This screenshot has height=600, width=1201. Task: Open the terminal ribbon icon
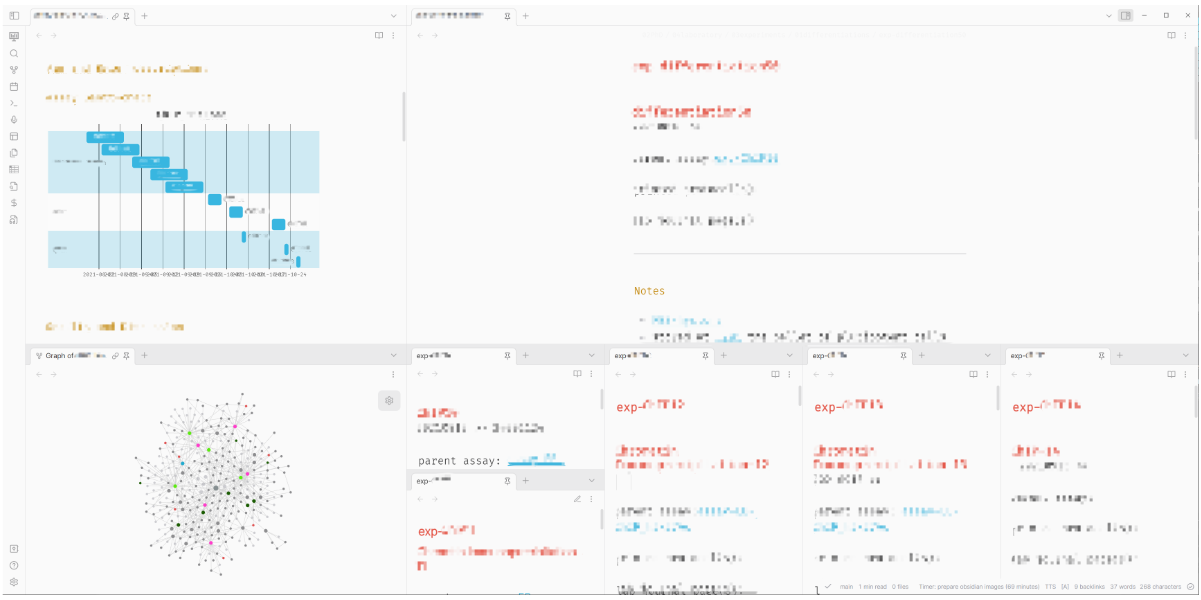coord(14,103)
